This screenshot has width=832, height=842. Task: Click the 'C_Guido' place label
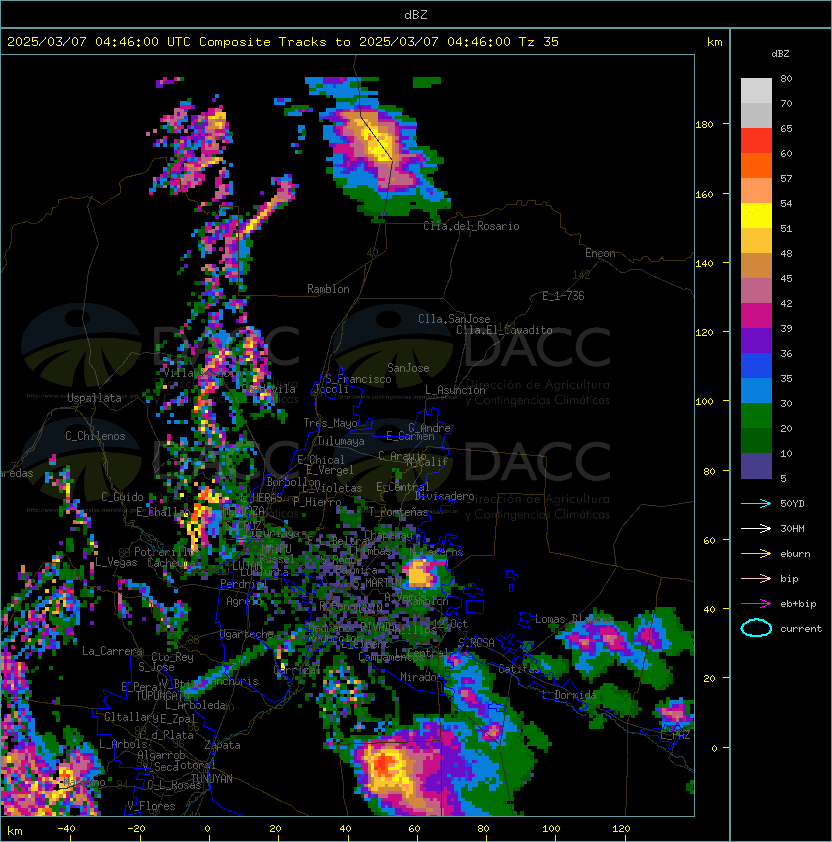coord(122,497)
